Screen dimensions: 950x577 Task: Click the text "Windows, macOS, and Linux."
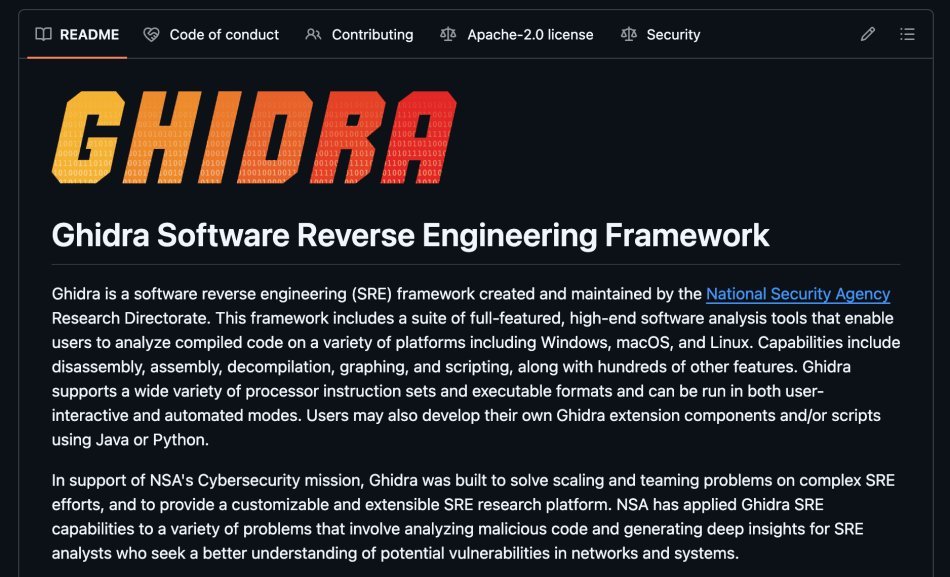point(647,342)
